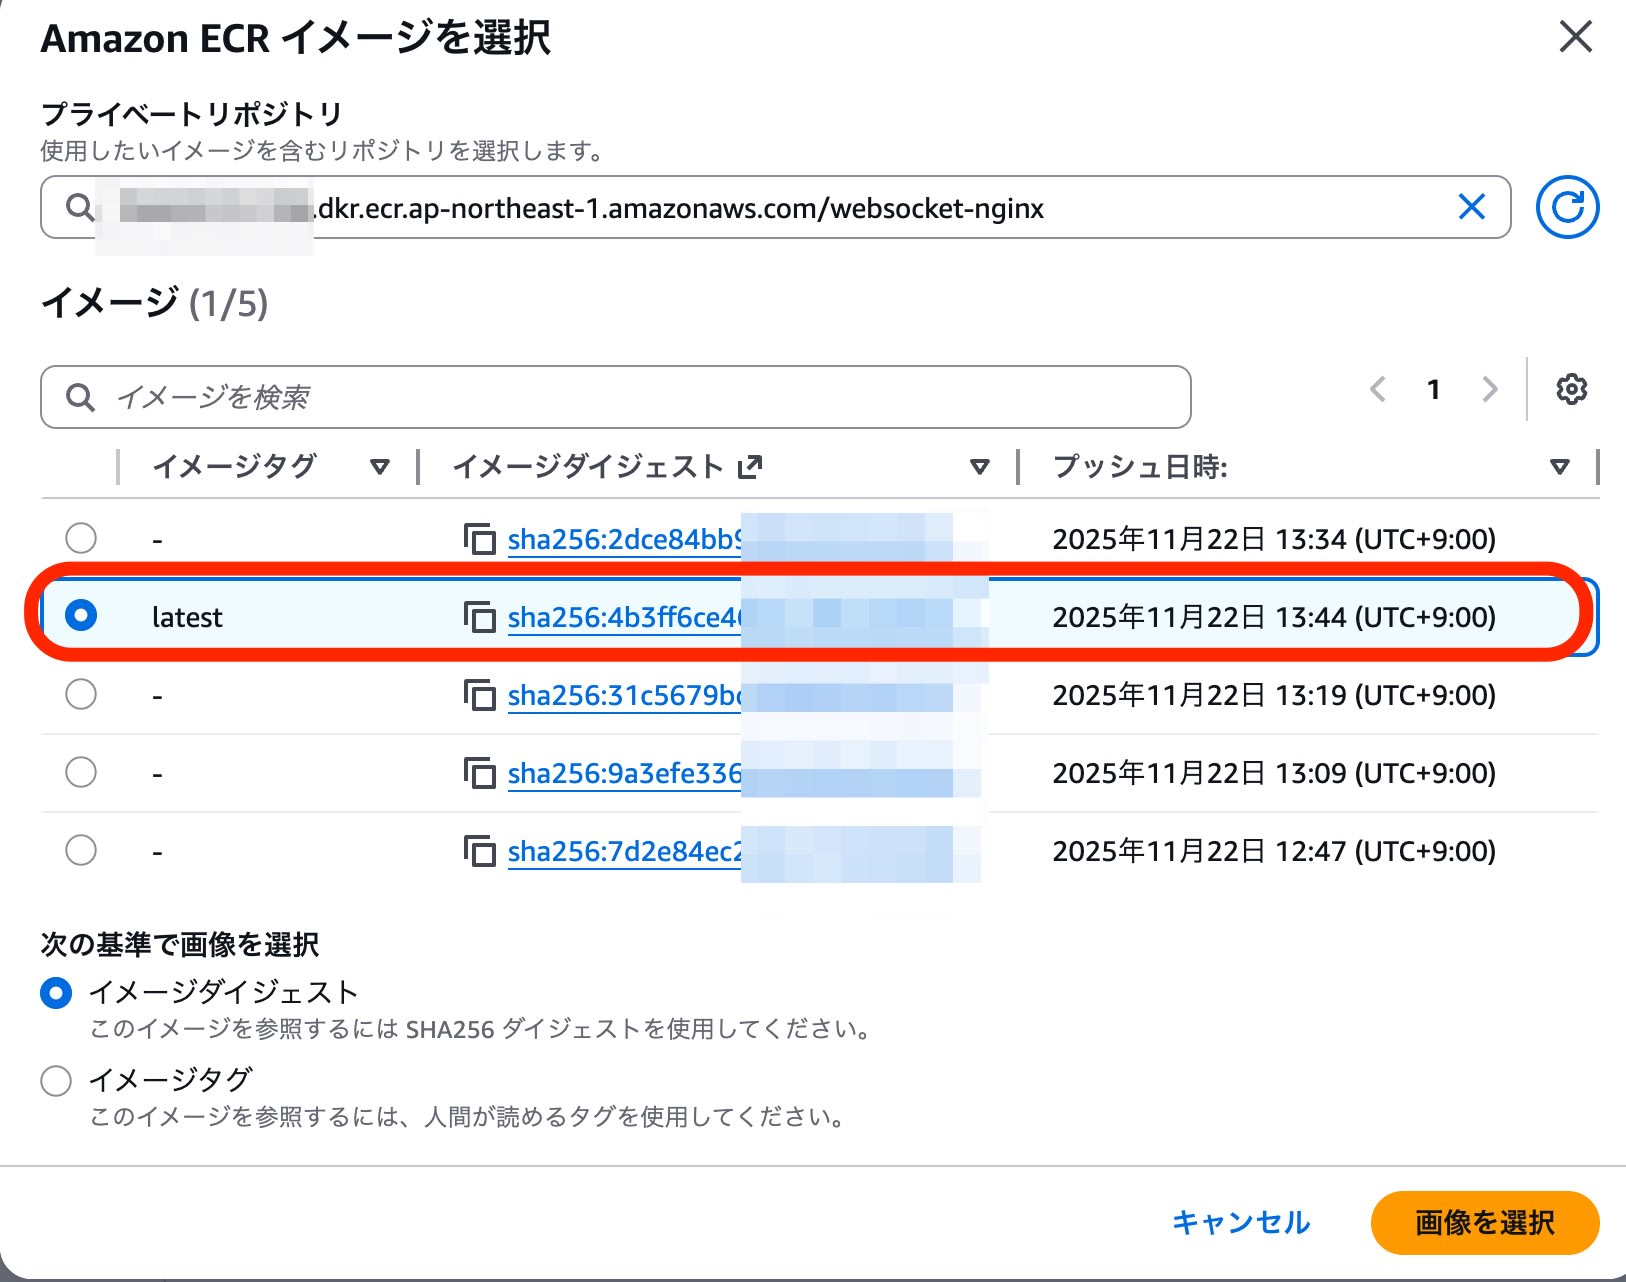
Task: Refresh the repository list
Action: pos(1567,207)
